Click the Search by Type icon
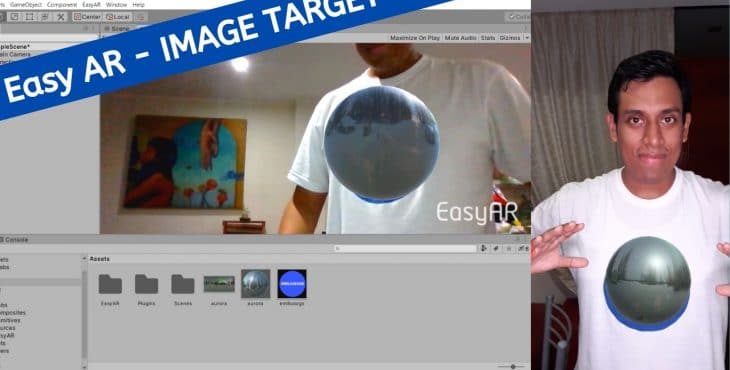 [x=484, y=249]
